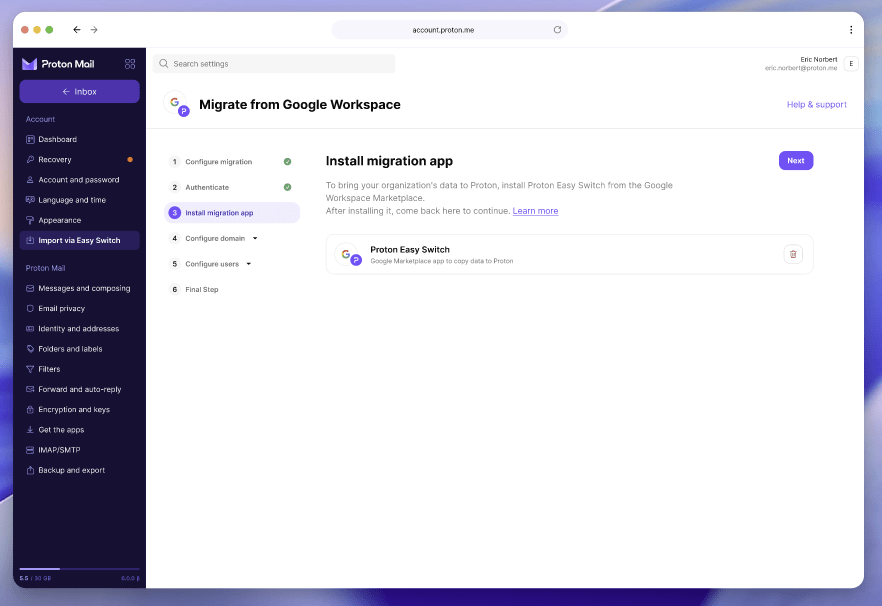This screenshot has width=882, height=606.
Task: Open Forward and auto-reply settings
Action: pos(79,390)
